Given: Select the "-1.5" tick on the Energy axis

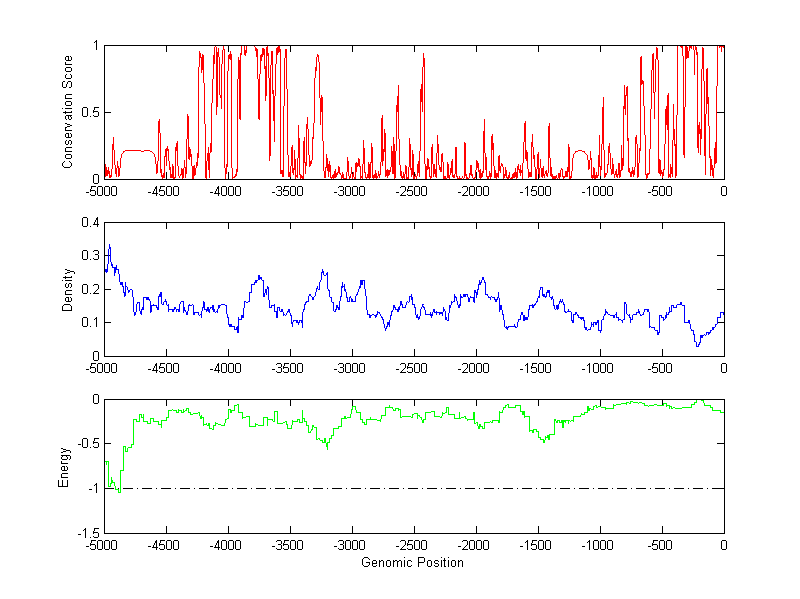Looking at the screenshot, I should tap(89, 533).
